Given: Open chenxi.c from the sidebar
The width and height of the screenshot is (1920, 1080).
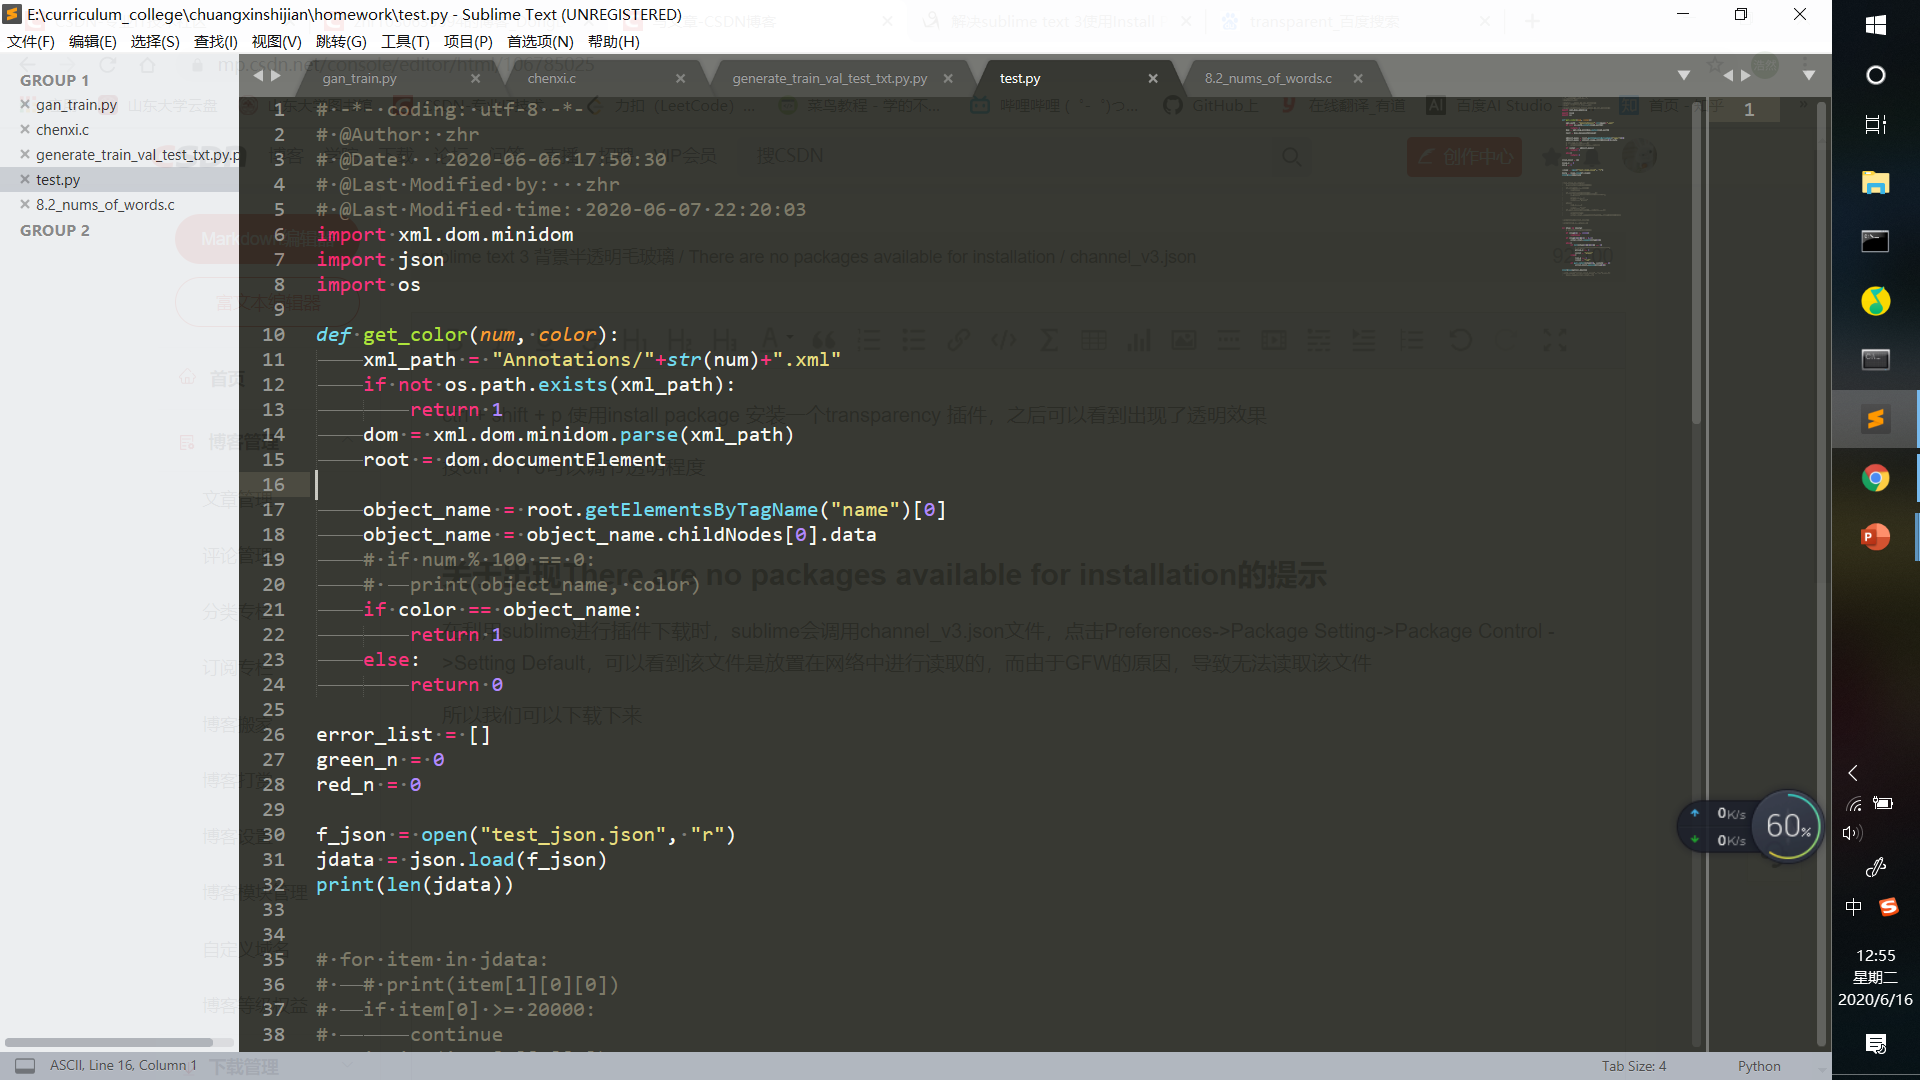Looking at the screenshot, I should pos(62,130).
